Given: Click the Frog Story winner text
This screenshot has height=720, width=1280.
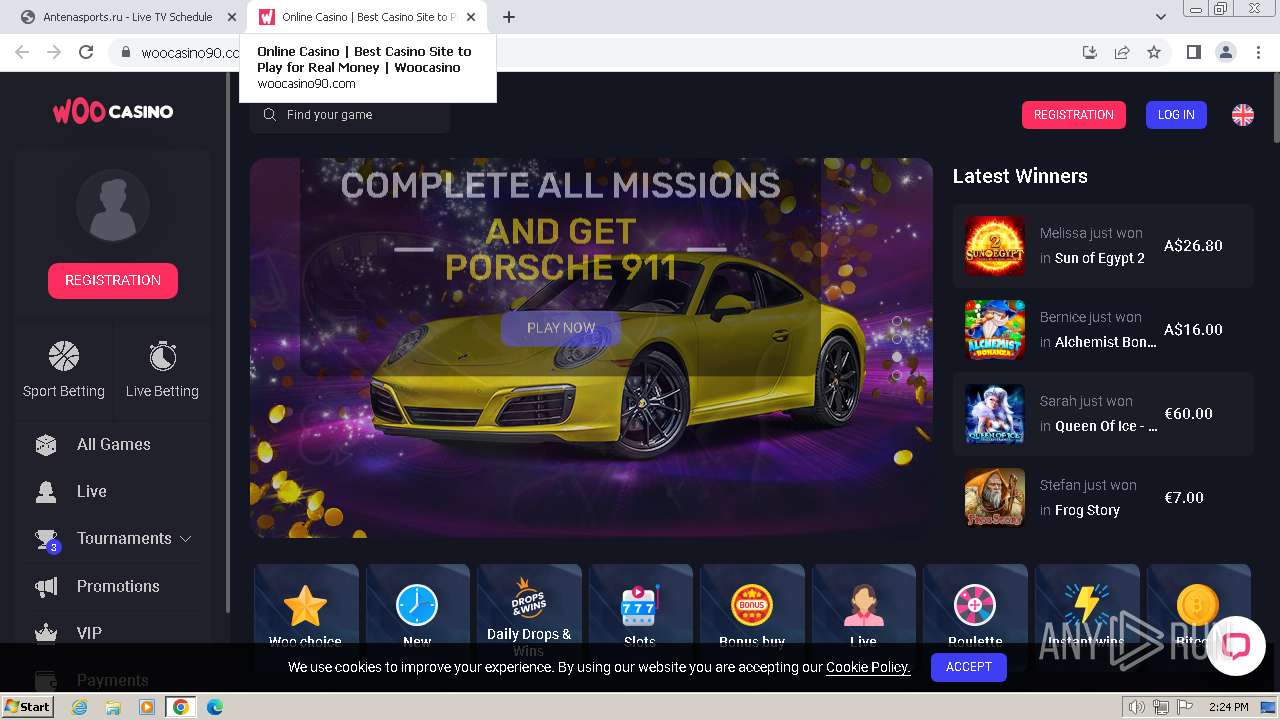Looking at the screenshot, I should click(1087, 510).
